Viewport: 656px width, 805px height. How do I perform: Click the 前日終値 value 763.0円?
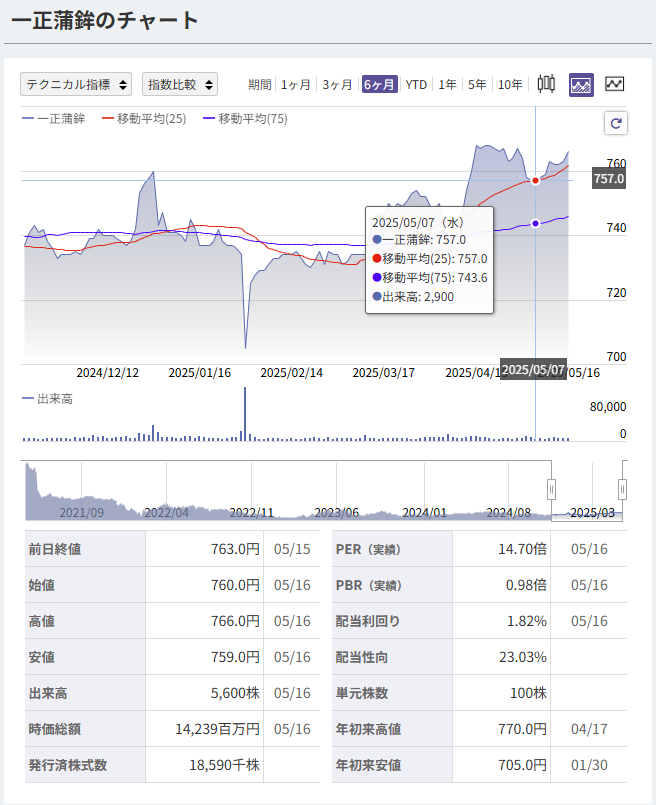pyautogui.click(x=235, y=549)
